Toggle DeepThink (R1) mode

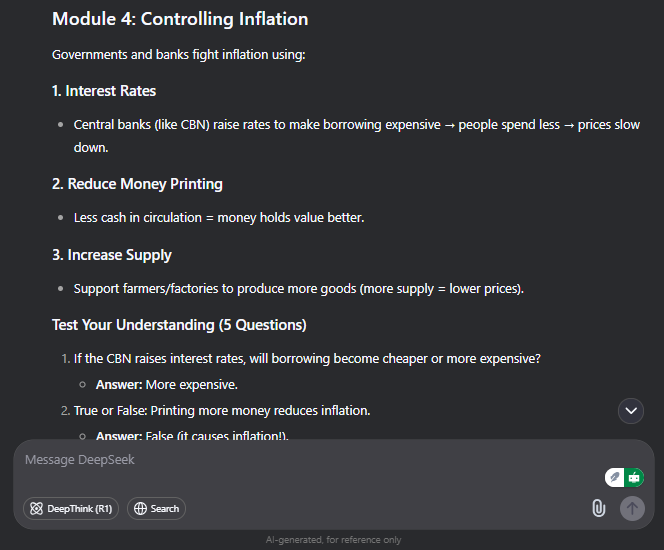pyautogui.click(x=71, y=509)
